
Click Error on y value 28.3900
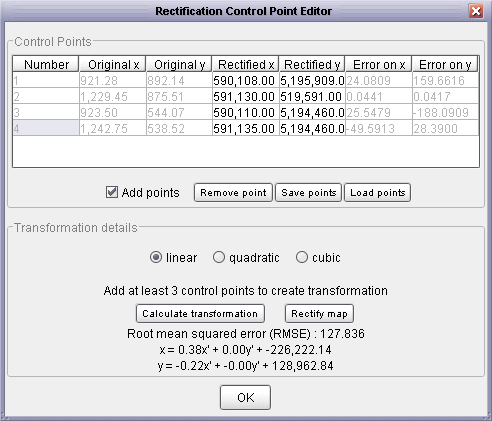click(445, 128)
